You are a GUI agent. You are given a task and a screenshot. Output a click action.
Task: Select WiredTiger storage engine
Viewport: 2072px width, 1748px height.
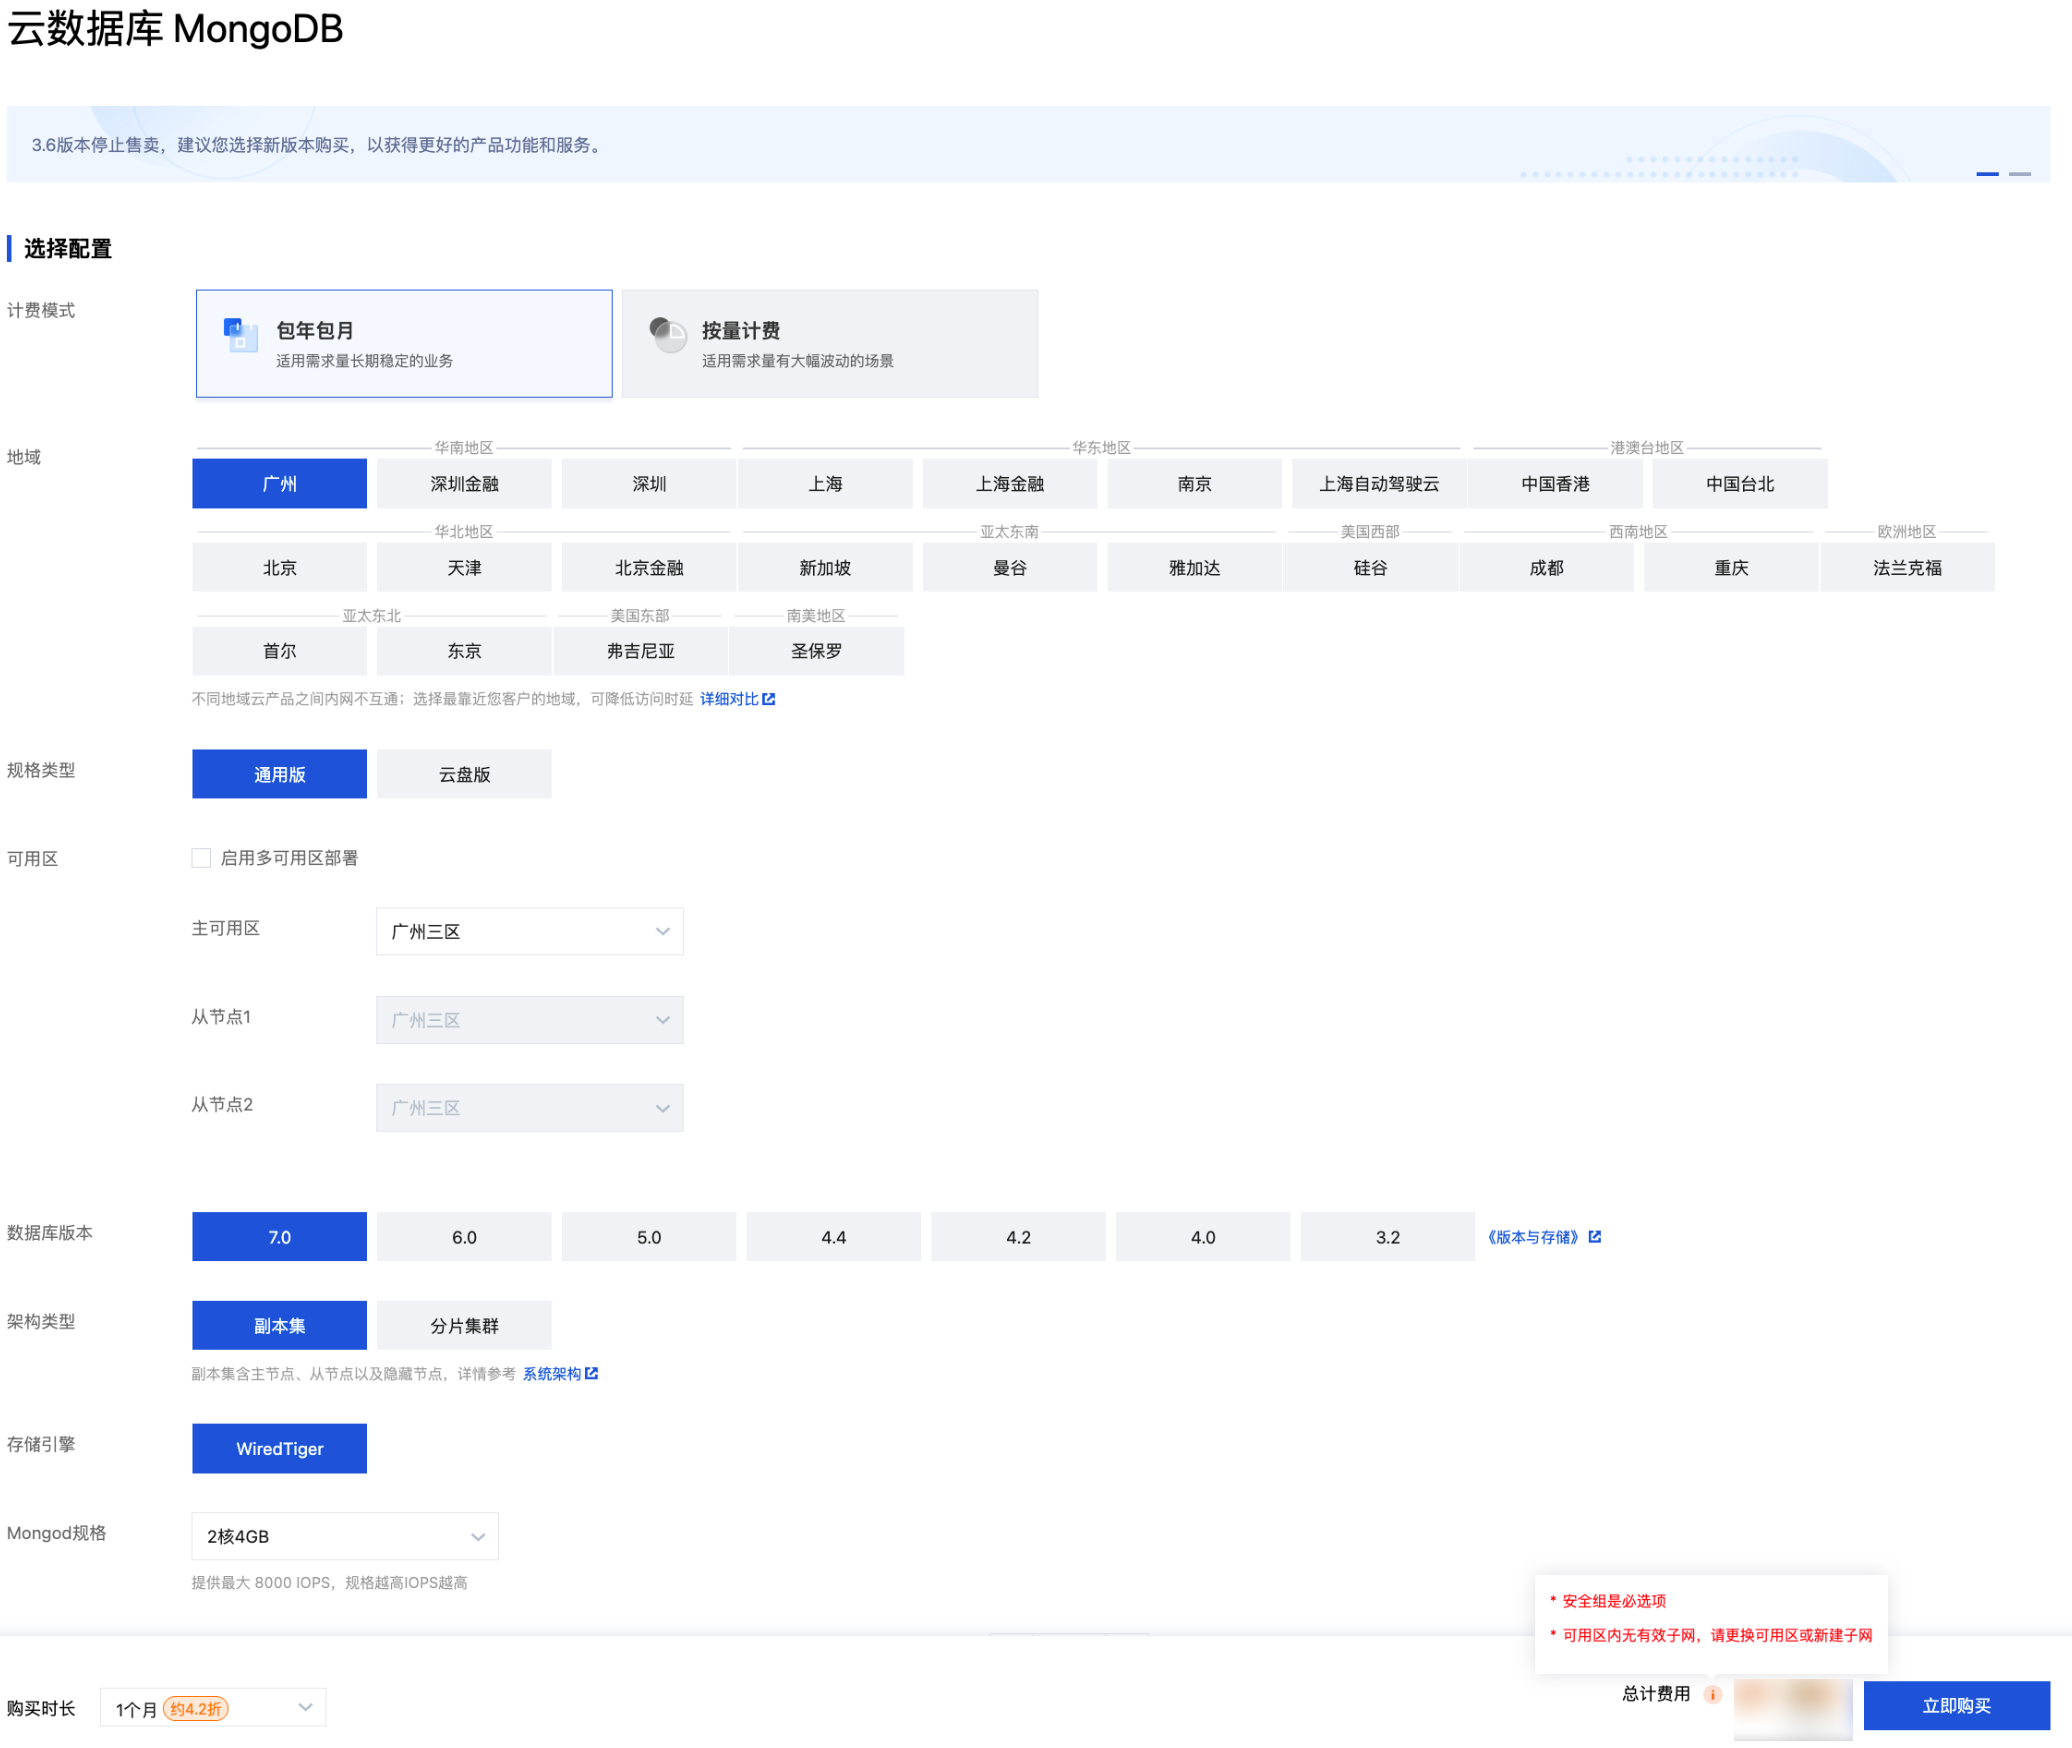click(x=279, y=1449)
